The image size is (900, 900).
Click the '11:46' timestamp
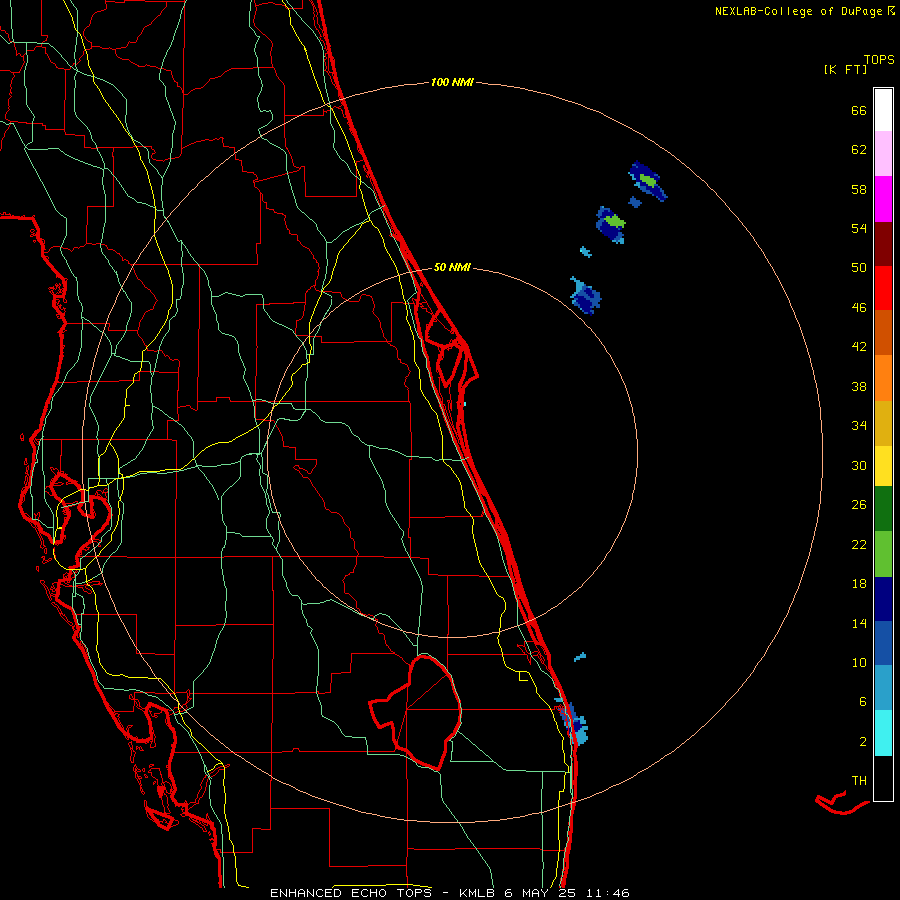click(607, 893)
